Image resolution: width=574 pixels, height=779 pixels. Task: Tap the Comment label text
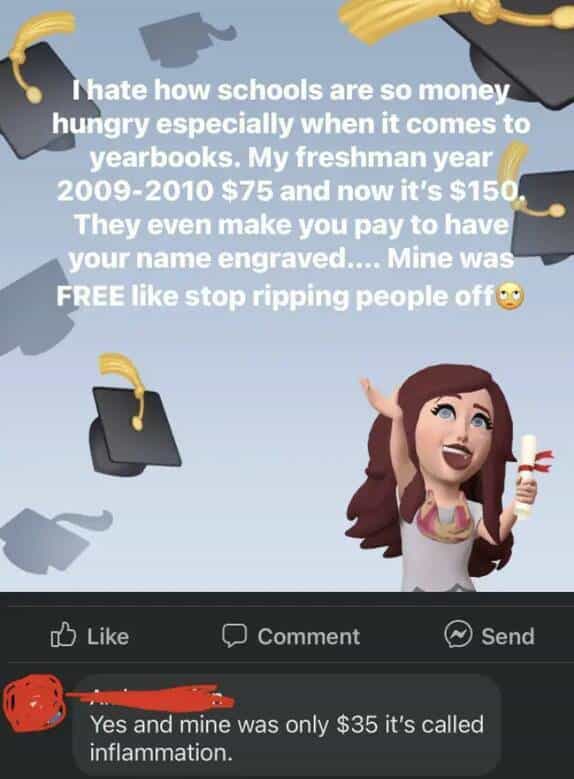309,636
